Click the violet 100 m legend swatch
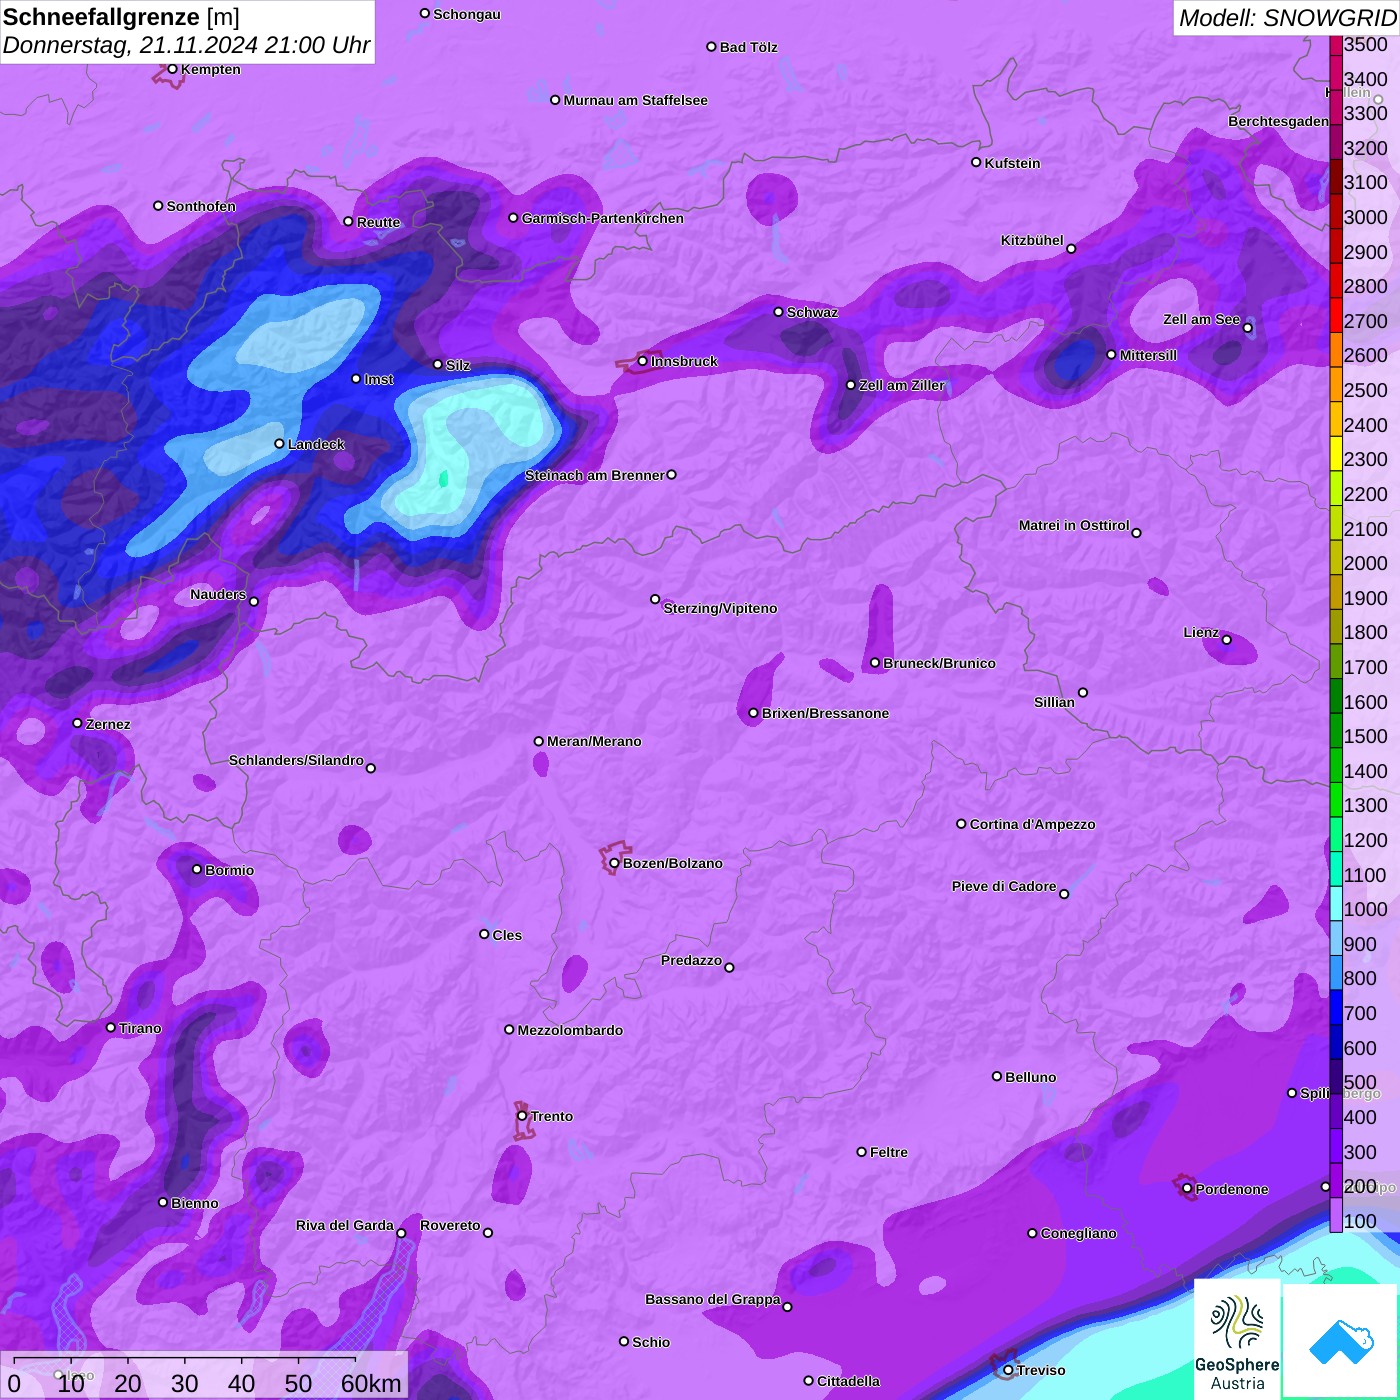 [x=1336, y=1215]
